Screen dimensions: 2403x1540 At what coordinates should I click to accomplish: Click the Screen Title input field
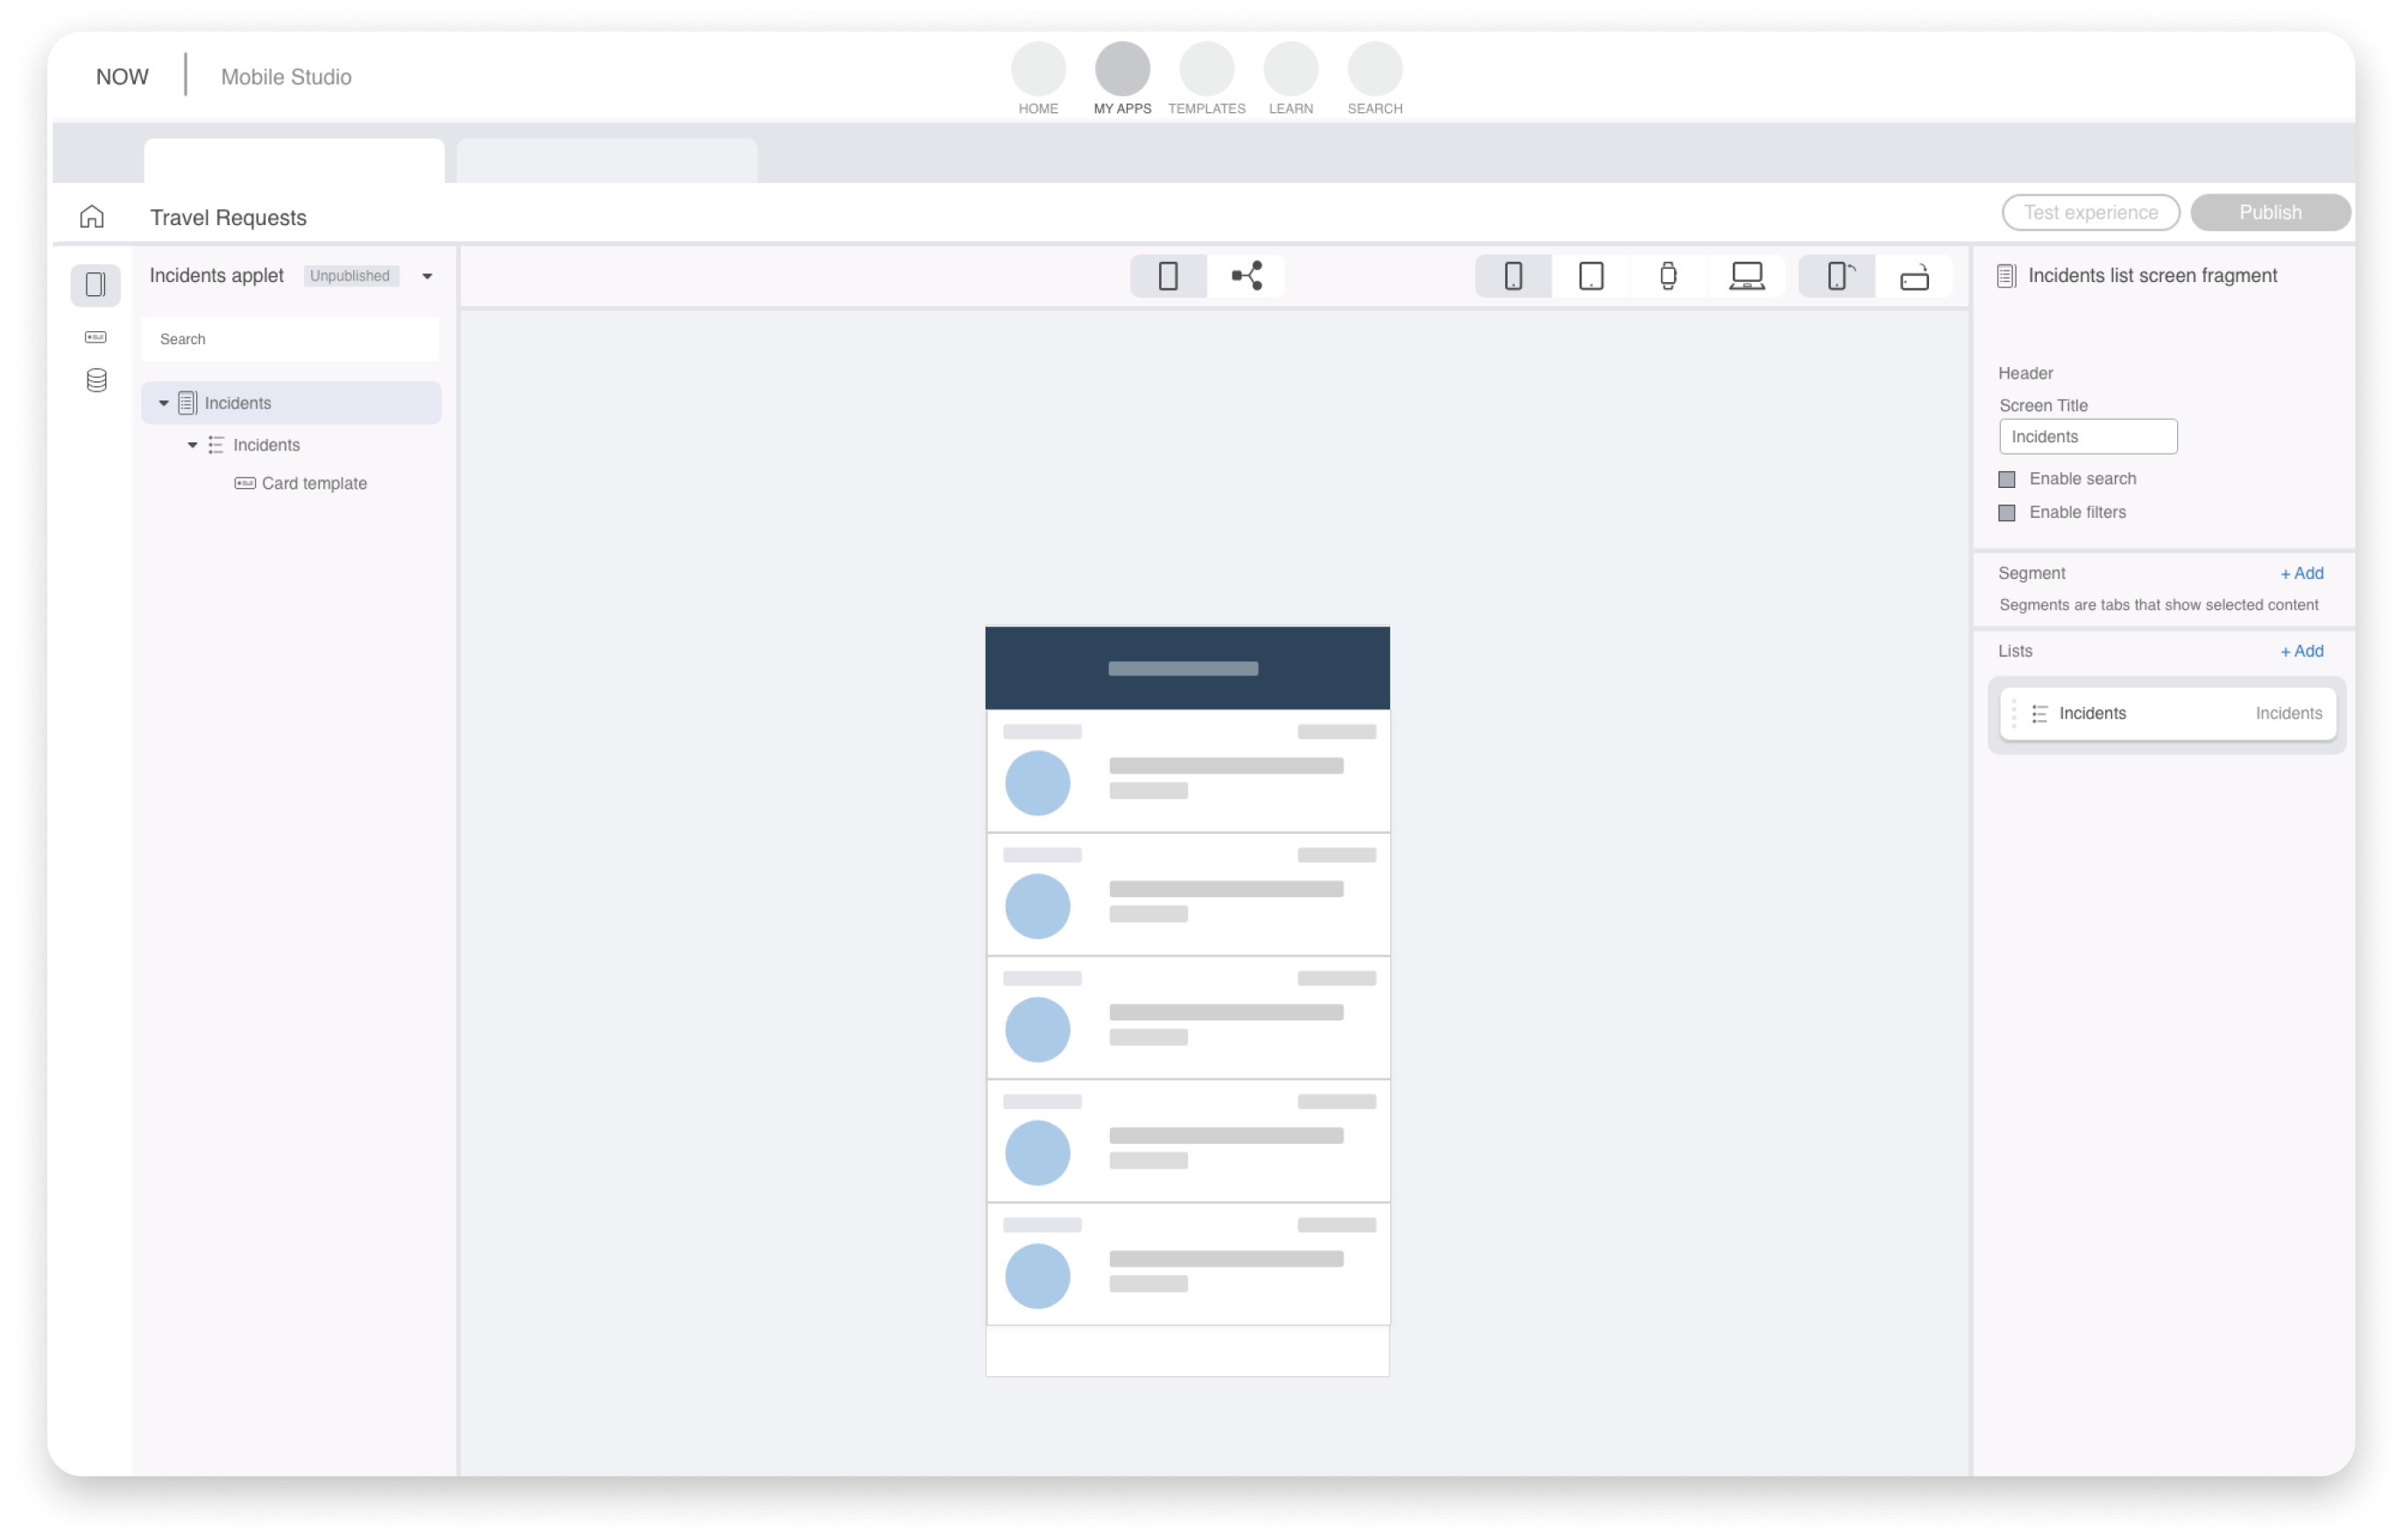(2087, 436)
